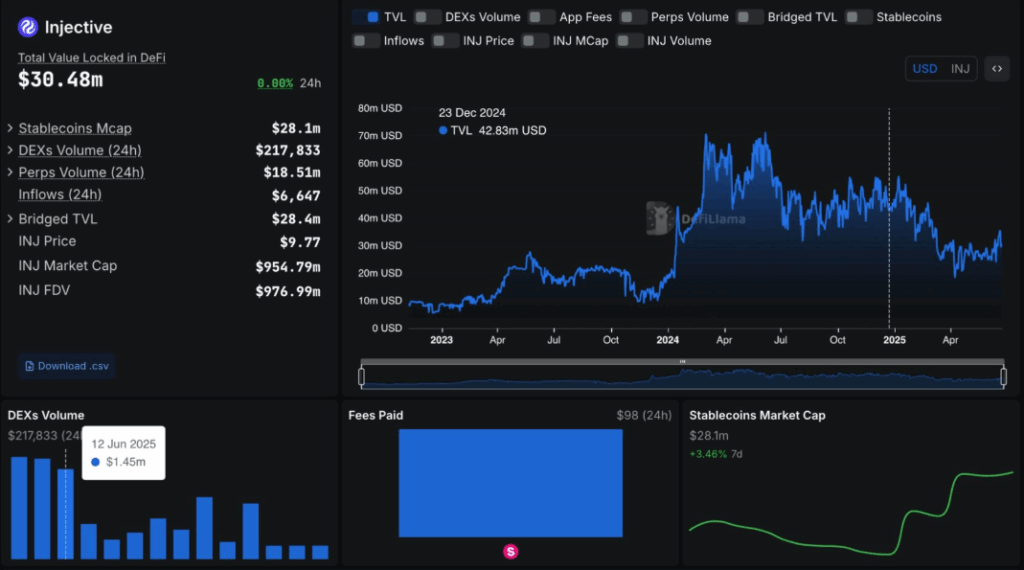This screenshot has width=1024, height=570.
Task: Open the Perps Volume (24h) link
Action: coord(81,173)
